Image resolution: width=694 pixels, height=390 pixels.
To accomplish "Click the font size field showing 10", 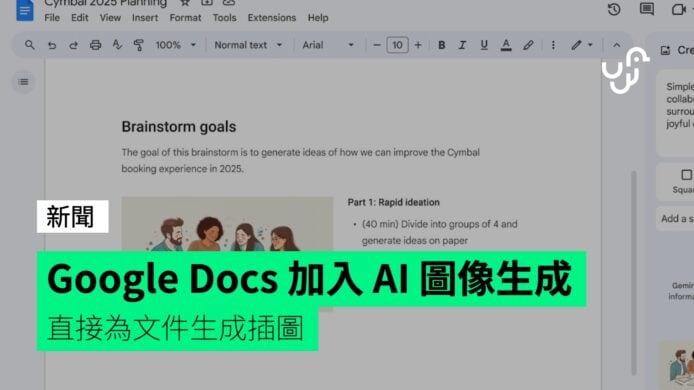I will (x=397, y=45).
